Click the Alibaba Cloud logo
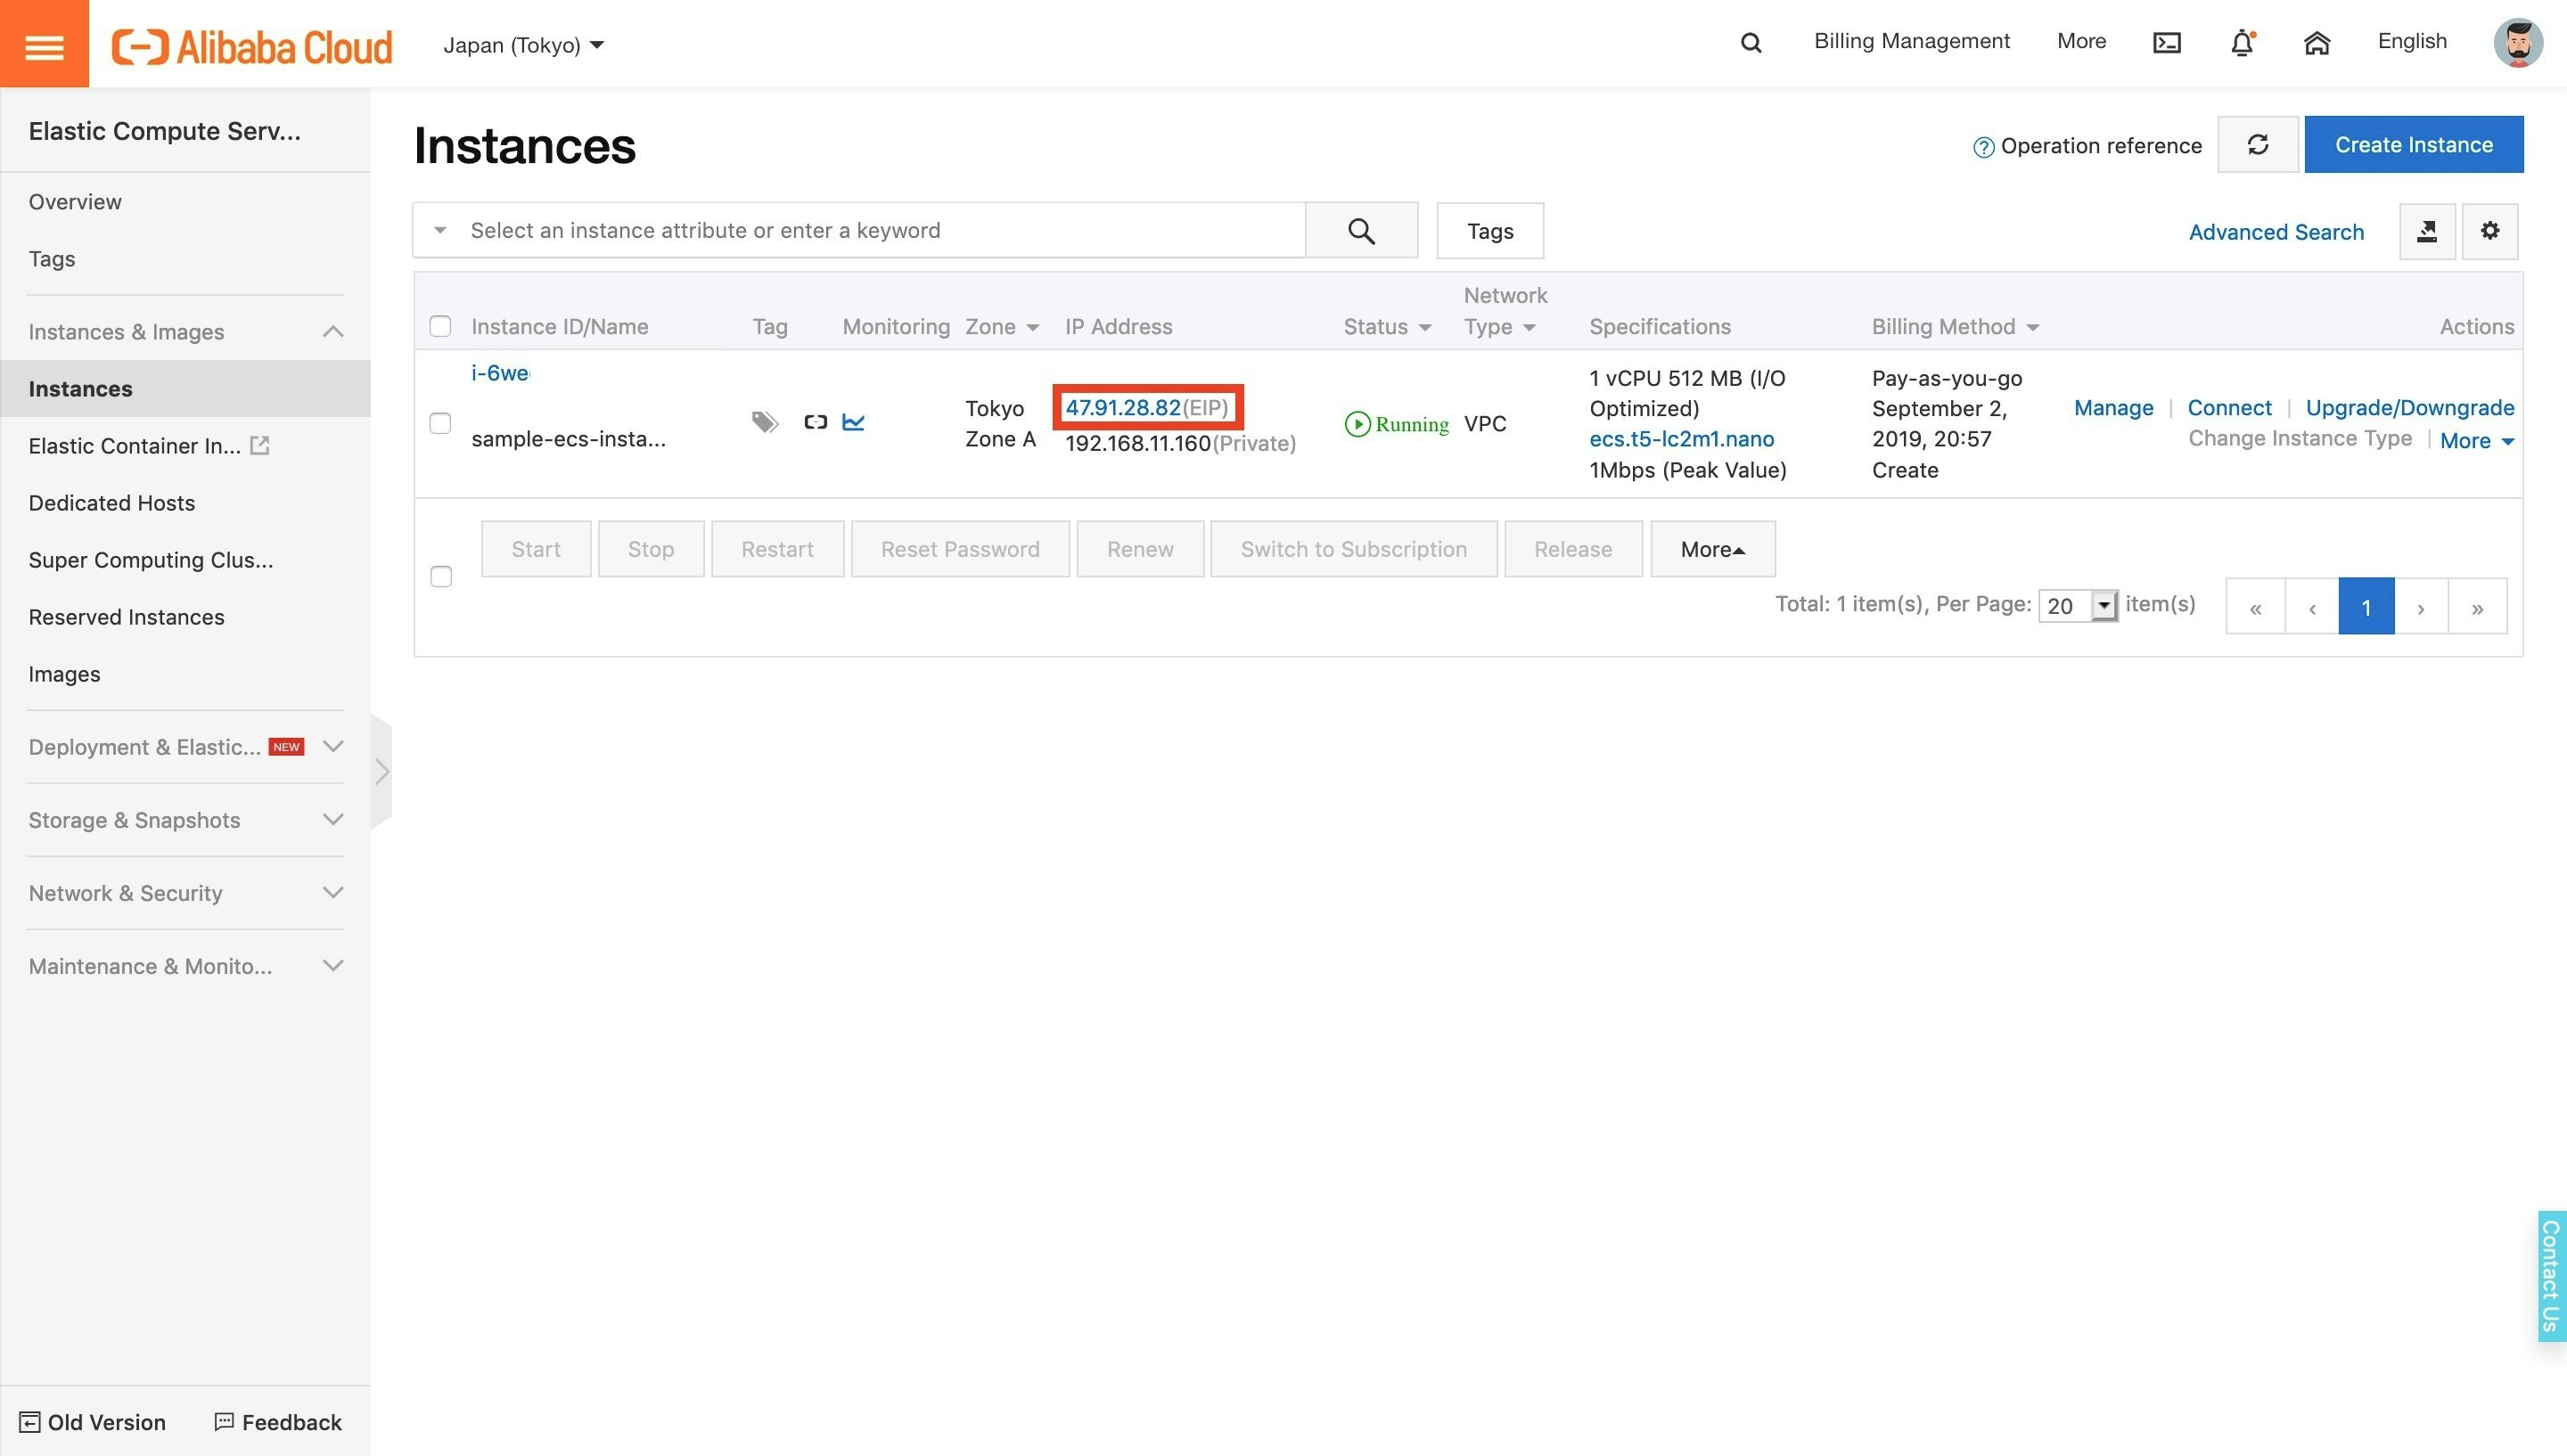The image size is (2567, 1456). click(252, 46)
